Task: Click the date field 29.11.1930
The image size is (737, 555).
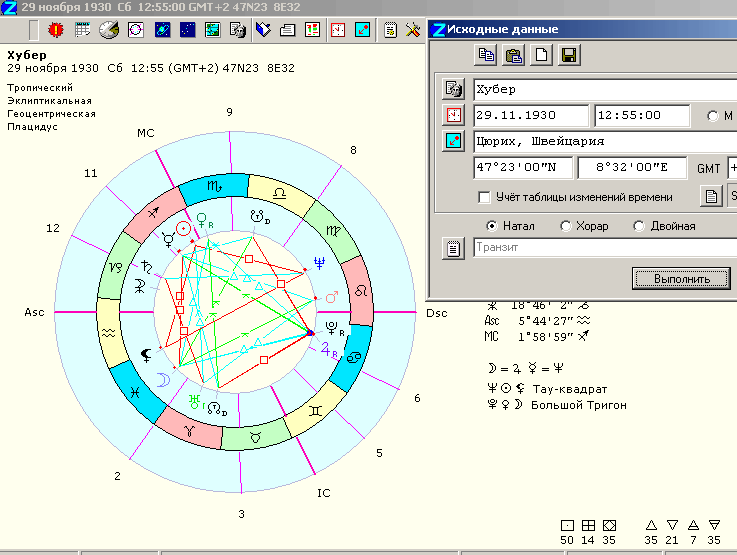Action: [x=531, y=116]
